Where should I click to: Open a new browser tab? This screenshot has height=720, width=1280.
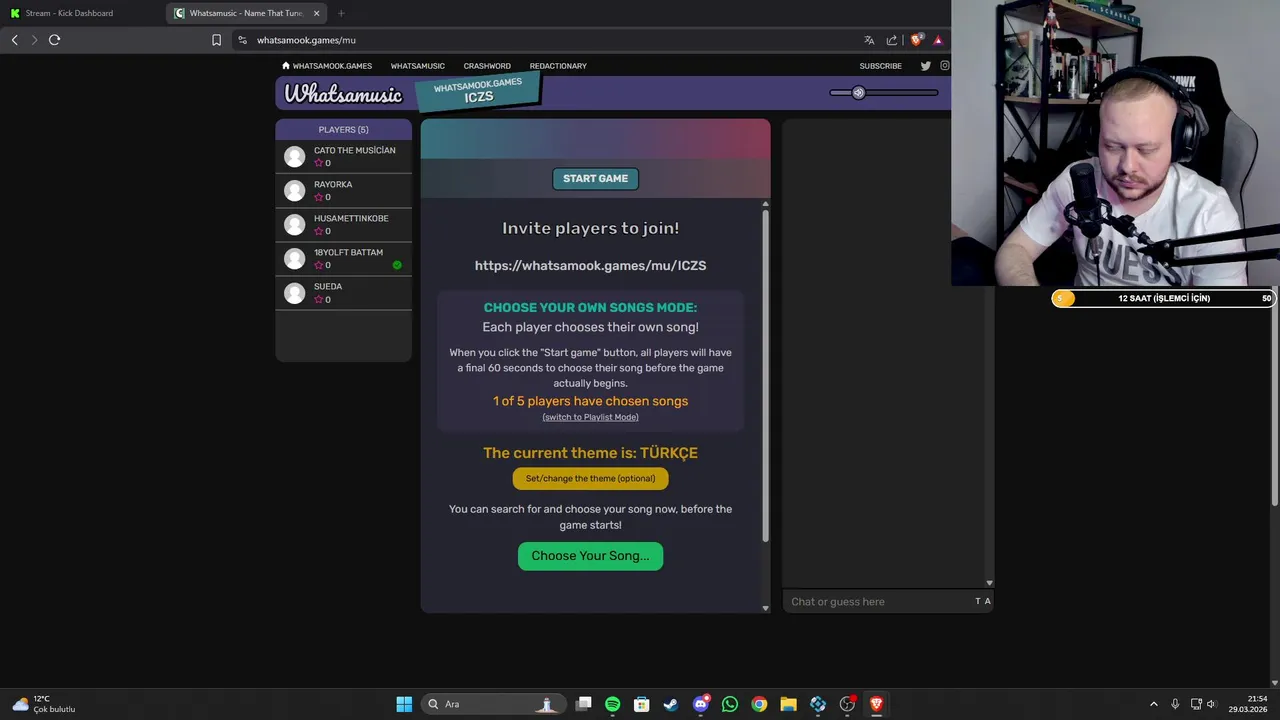coord(341,13)
